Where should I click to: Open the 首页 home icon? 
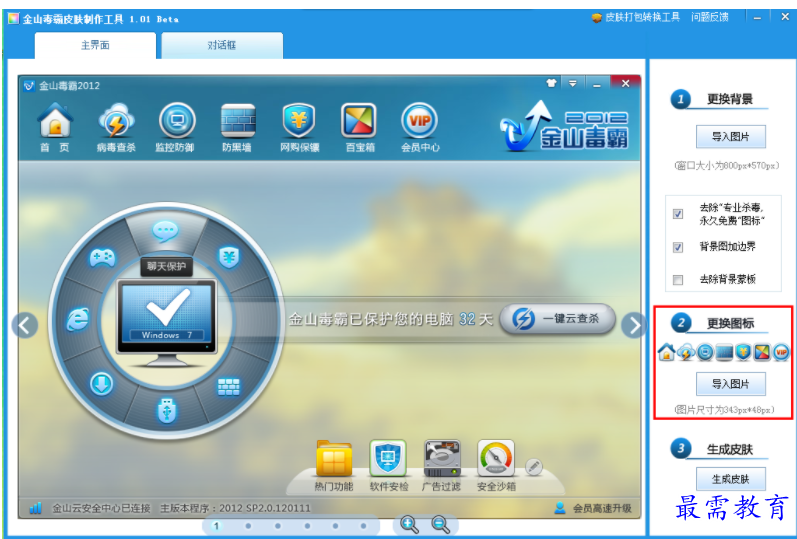55,121
